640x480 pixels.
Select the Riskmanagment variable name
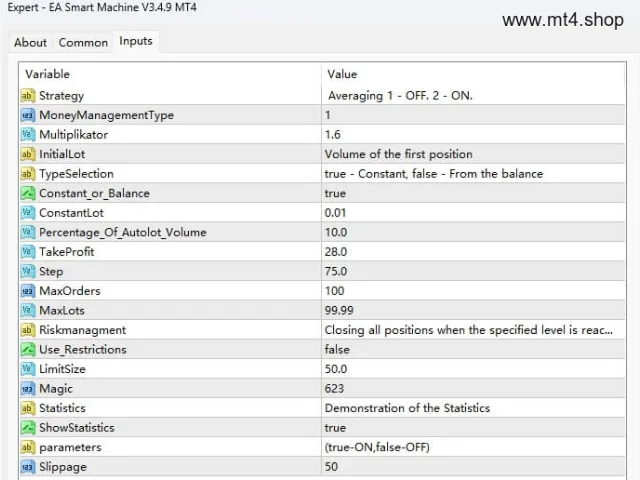click(x=82, y=330)
